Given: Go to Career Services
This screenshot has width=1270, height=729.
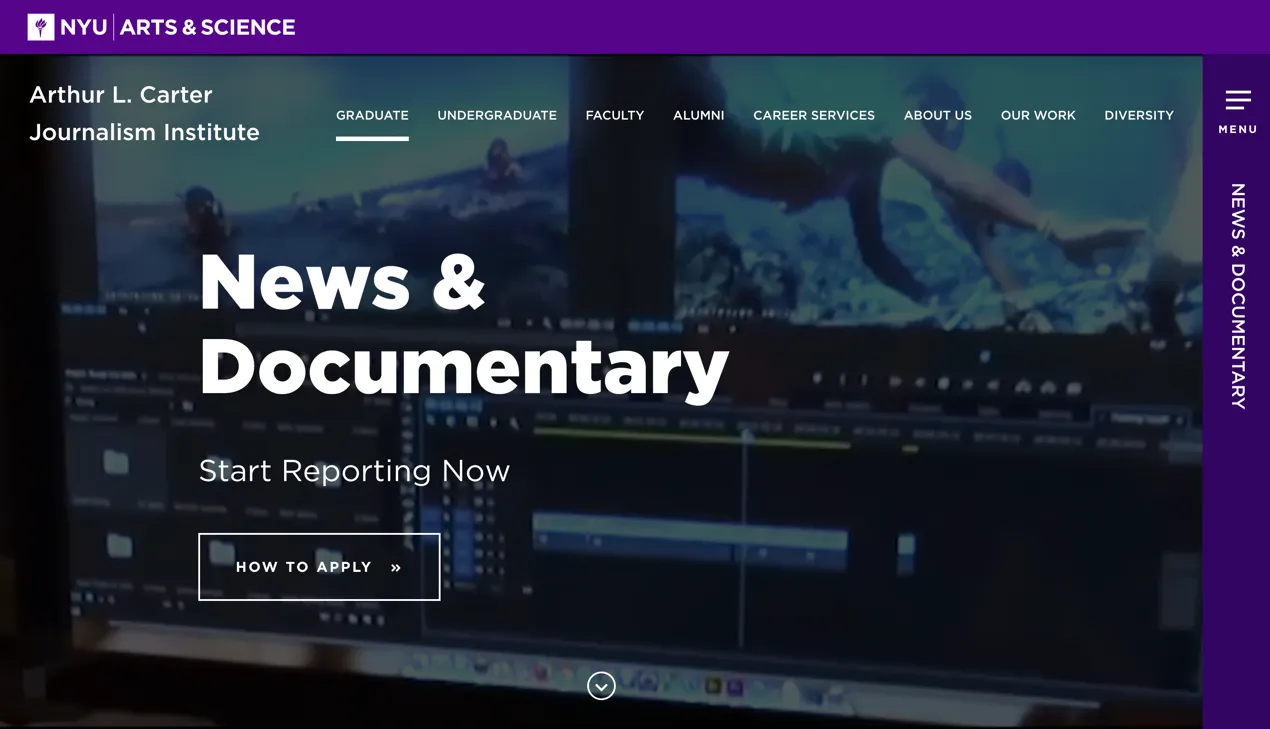Looking at the screenshot, I should pos(813,116).
